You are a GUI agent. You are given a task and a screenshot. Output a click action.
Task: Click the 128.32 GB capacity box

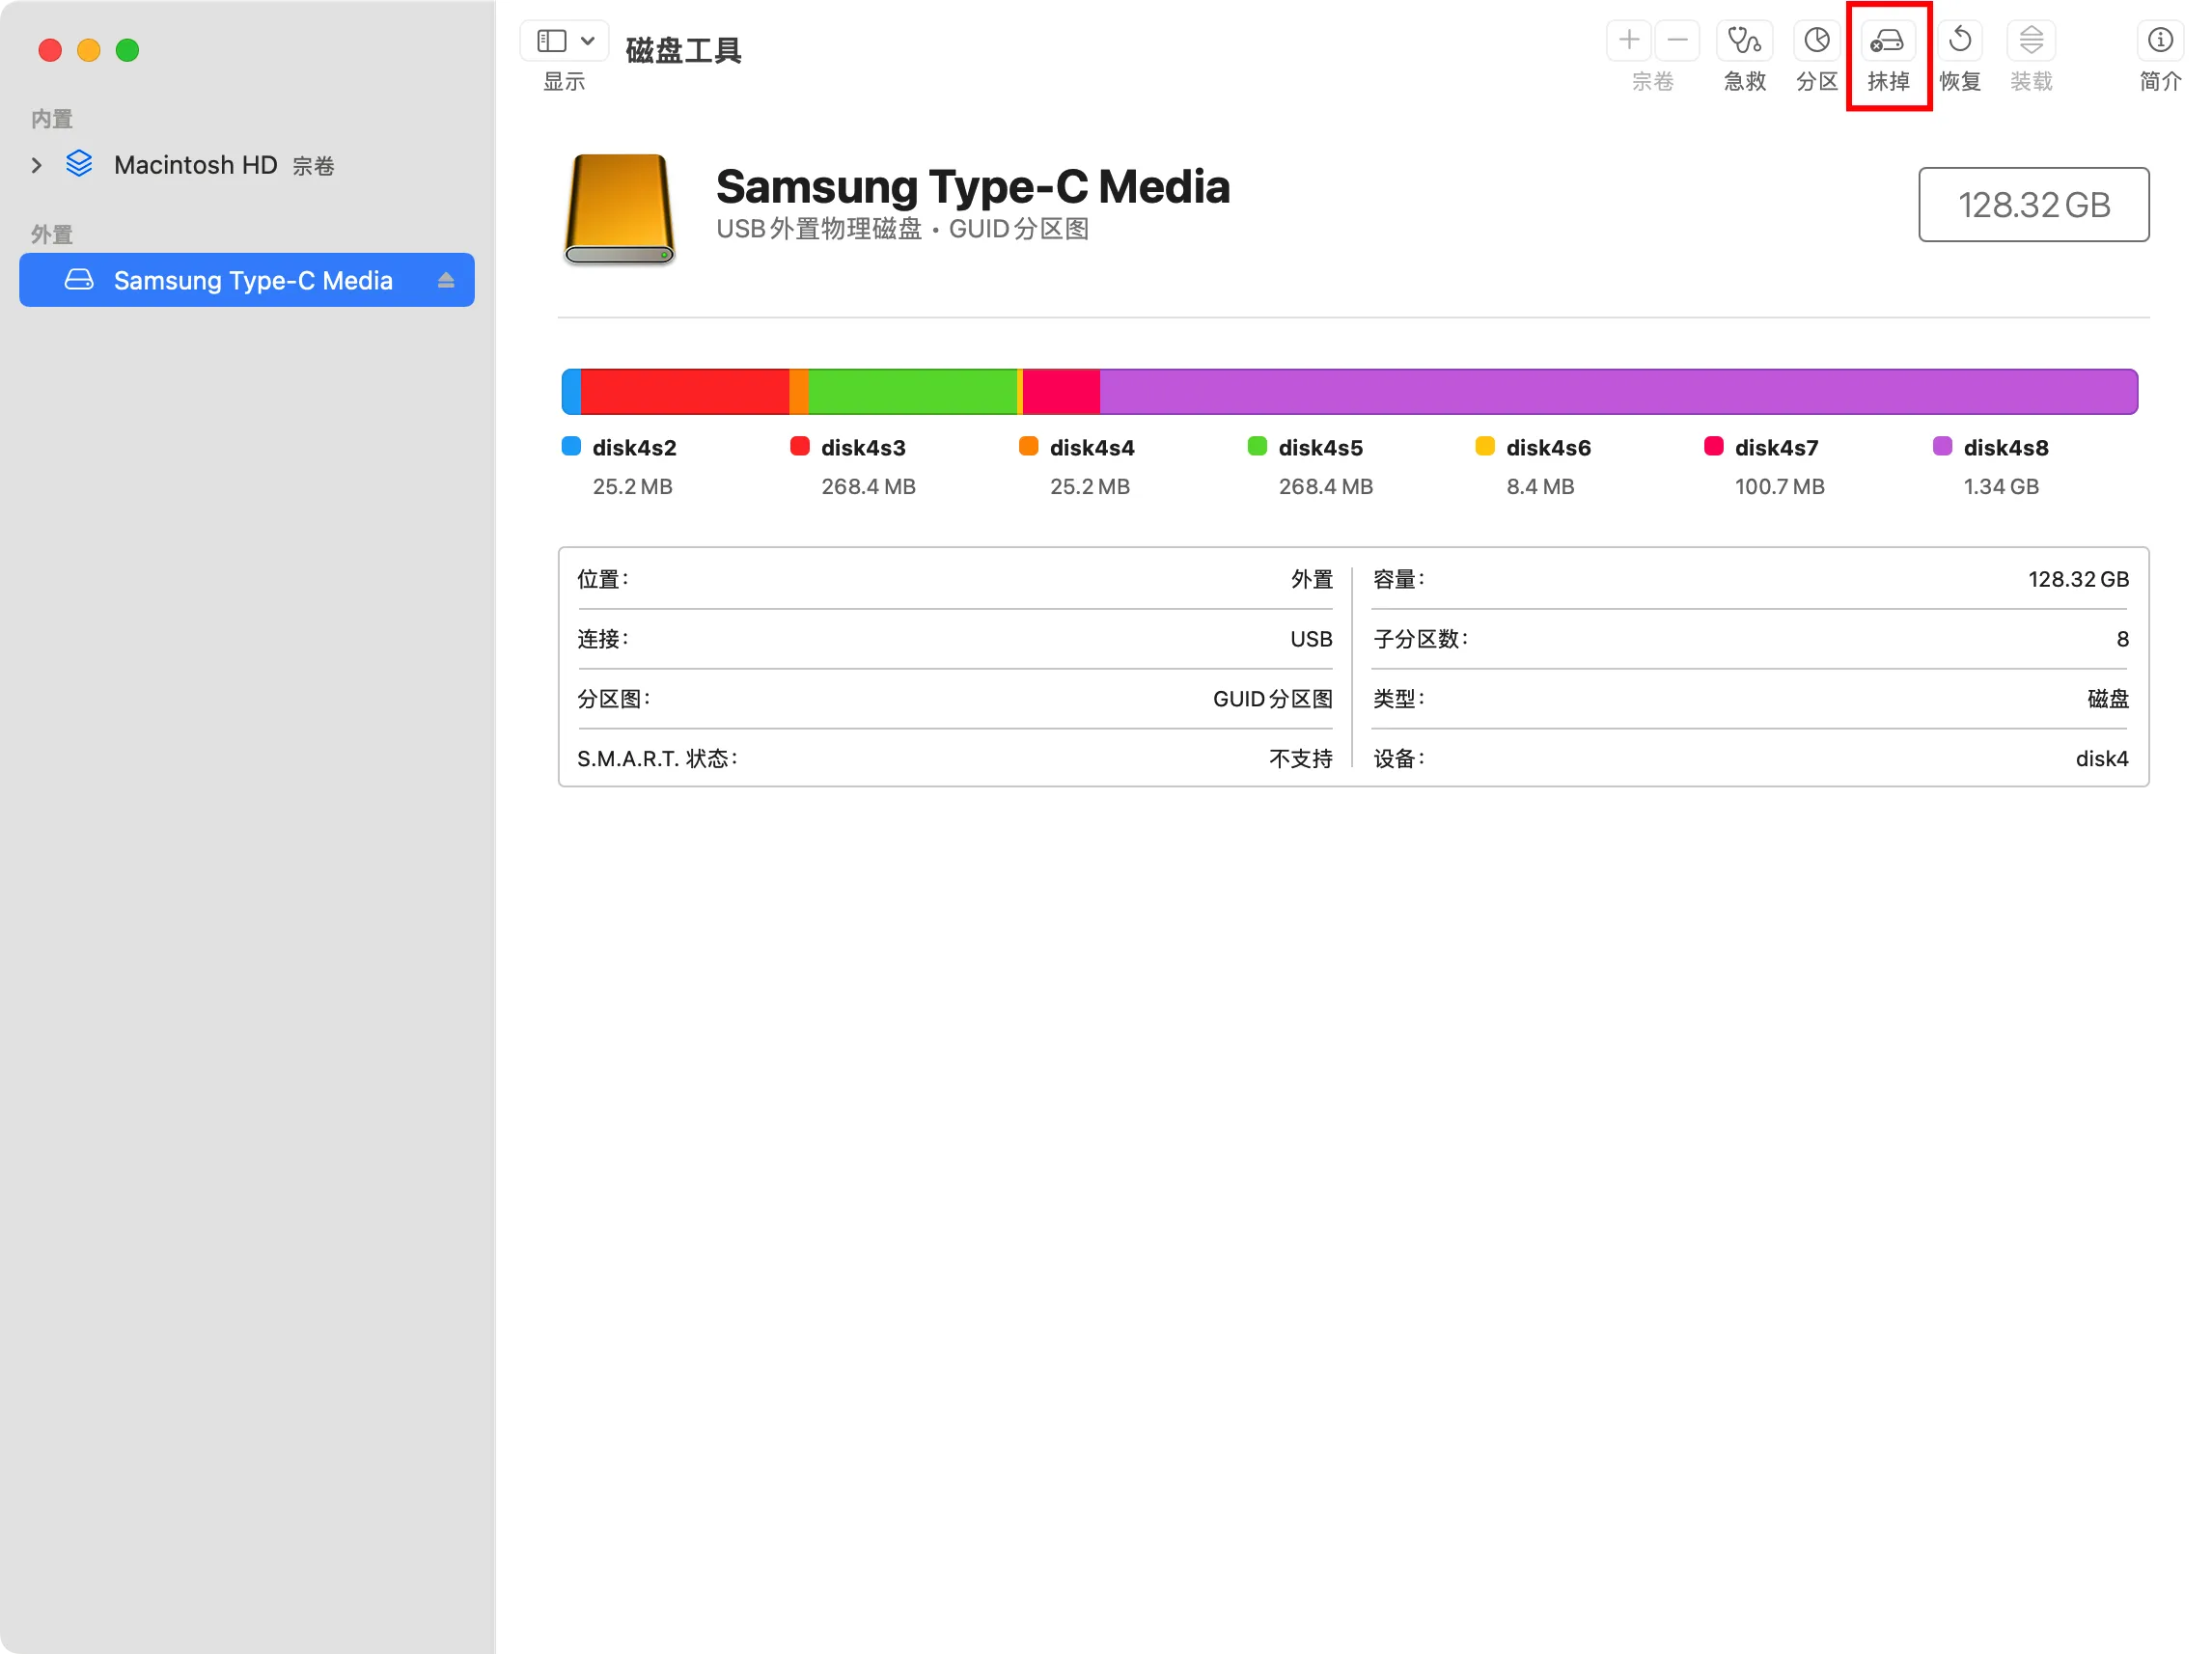[x=2033, y=205]
